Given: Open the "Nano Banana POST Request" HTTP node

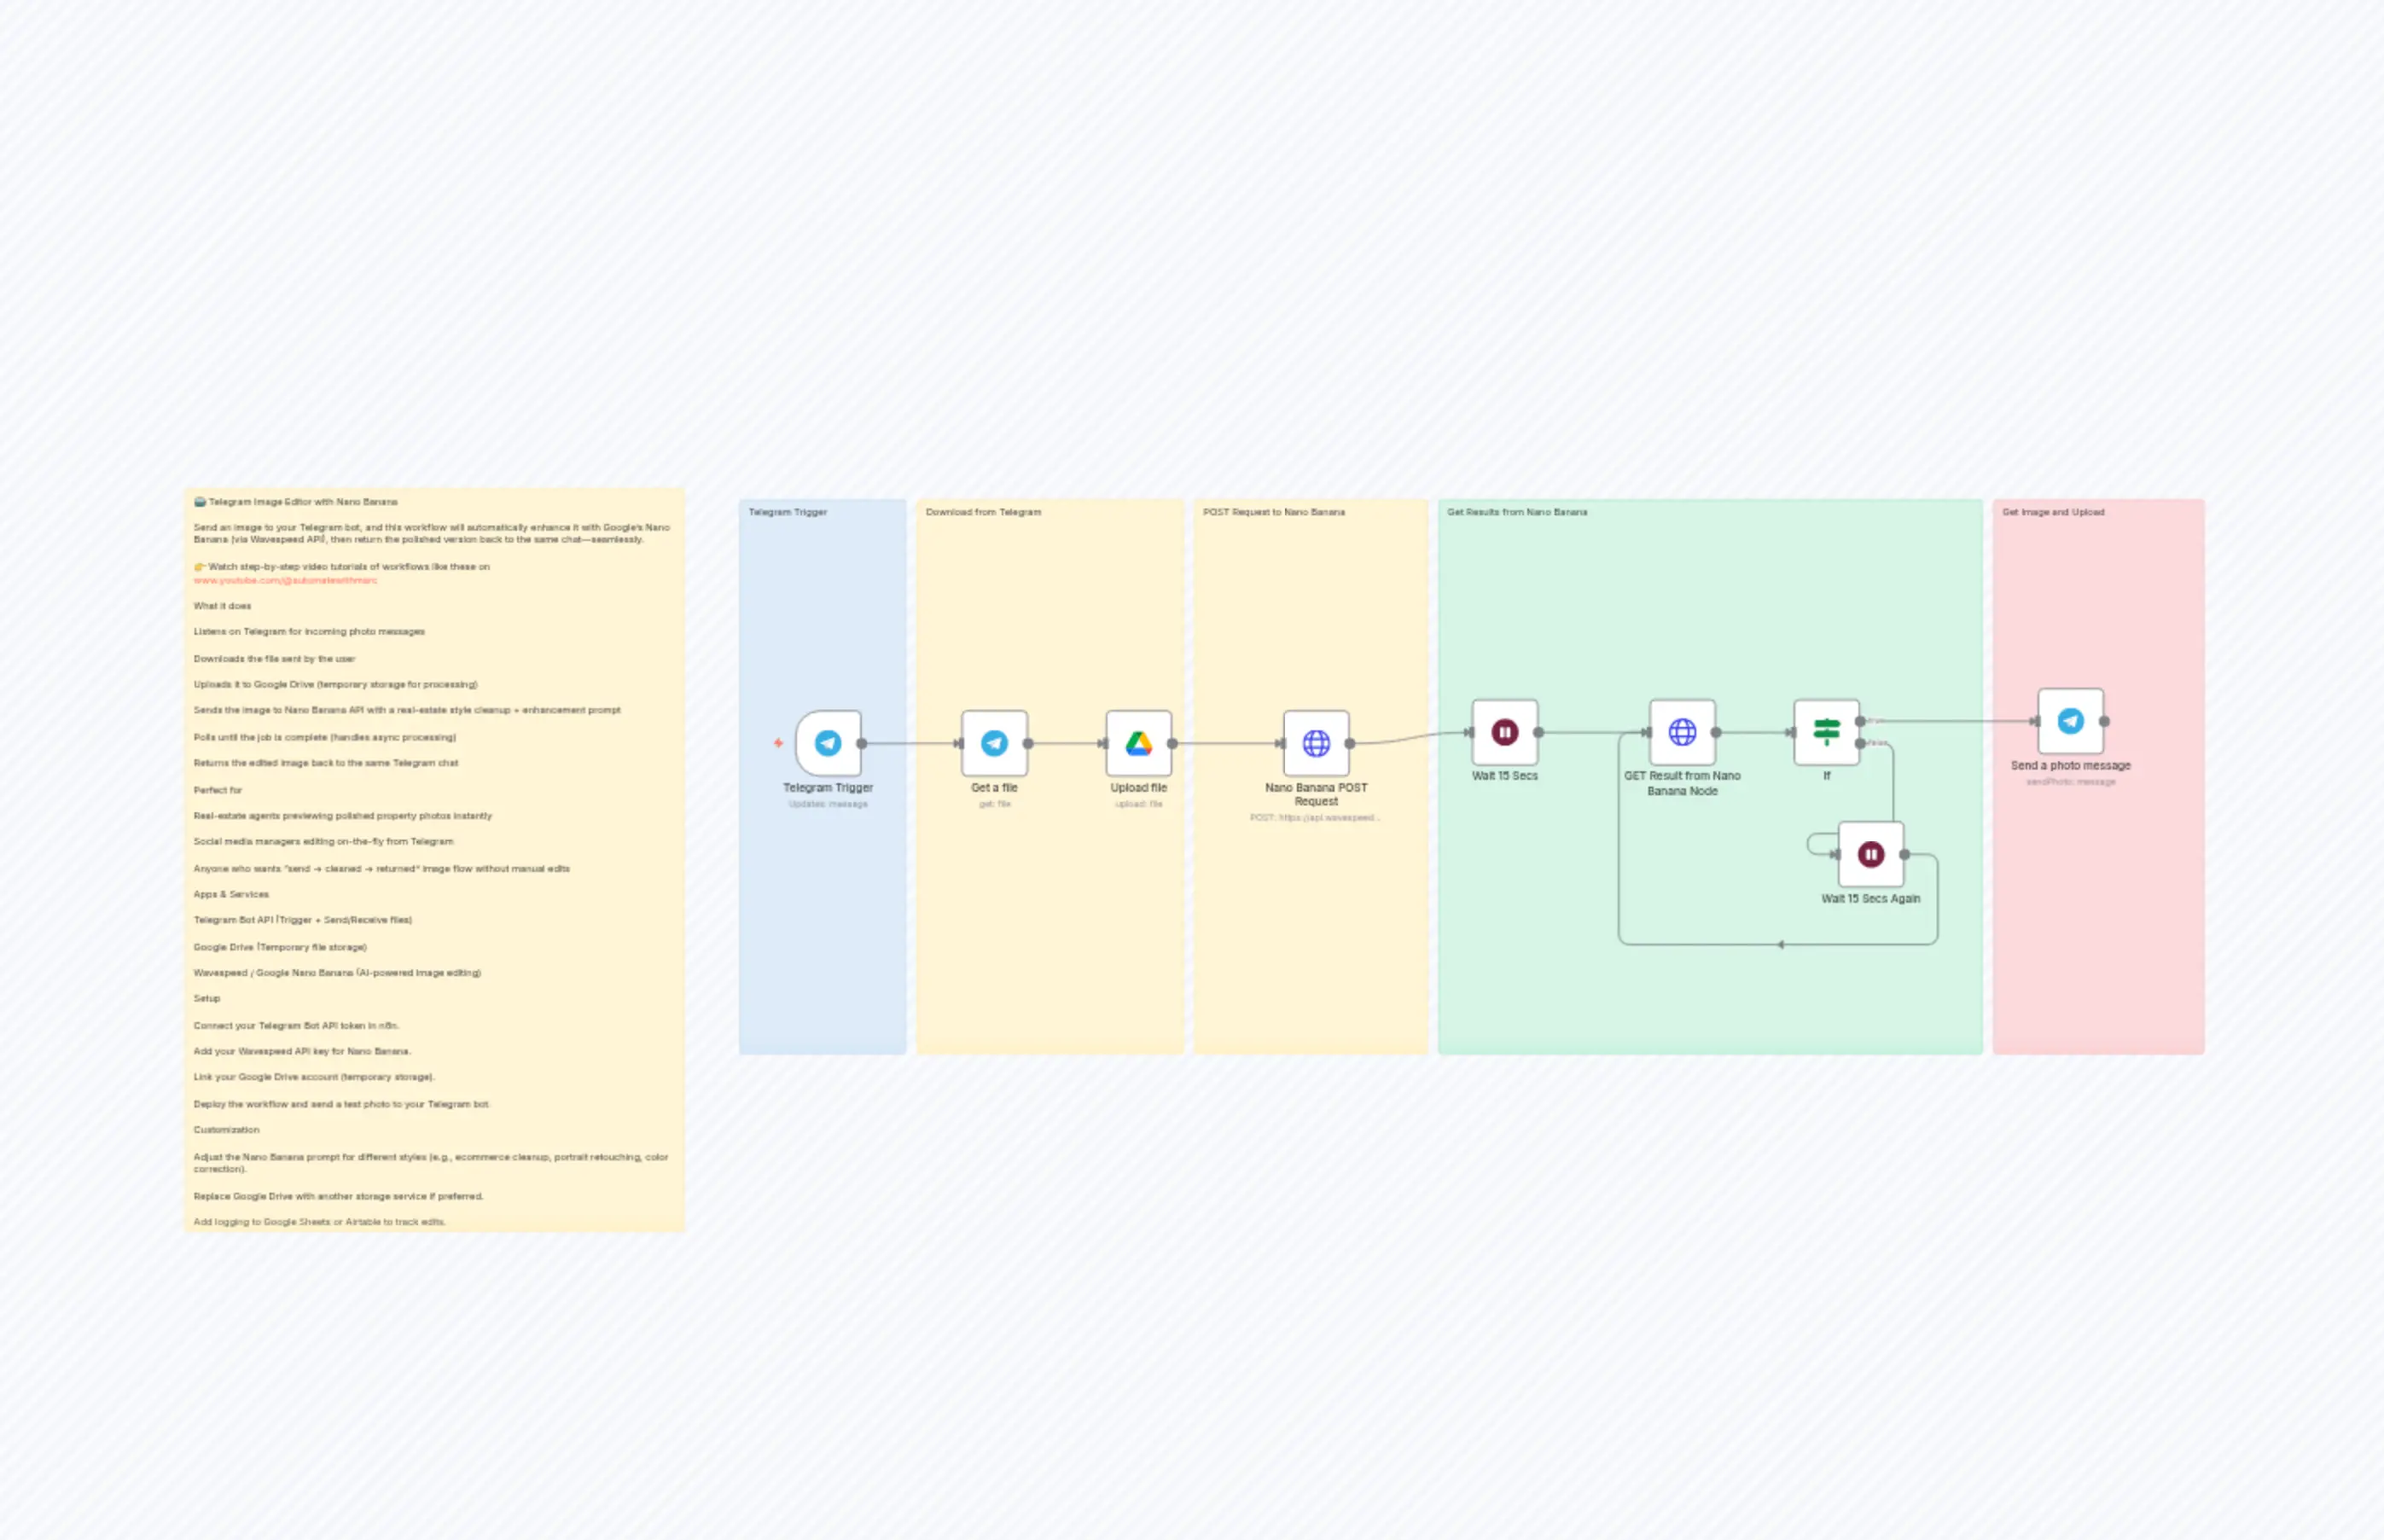Looking at the screenshot, I should coord(1316,743).
